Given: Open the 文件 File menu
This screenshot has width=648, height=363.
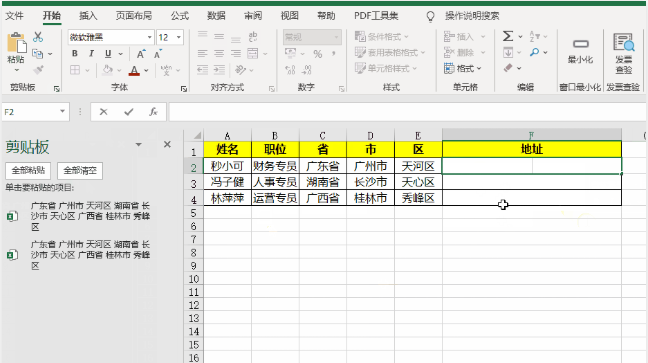Looking at the screenshot, I should tap(14, 16).
